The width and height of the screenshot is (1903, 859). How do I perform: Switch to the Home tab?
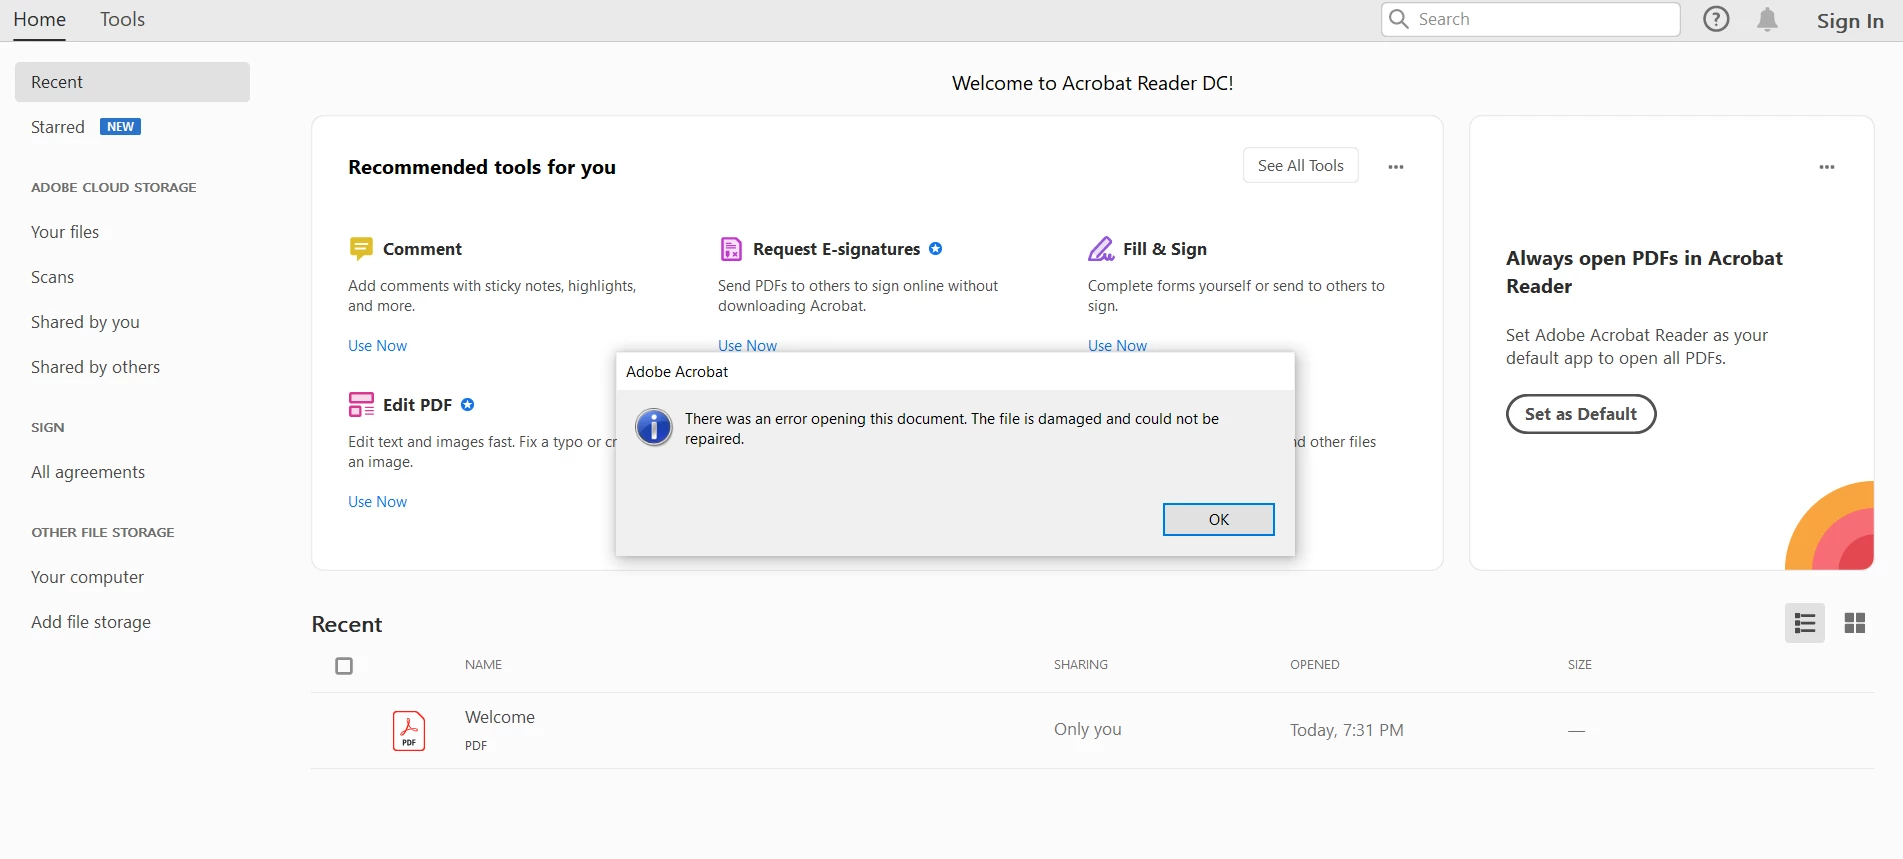(x=39, y=19)
